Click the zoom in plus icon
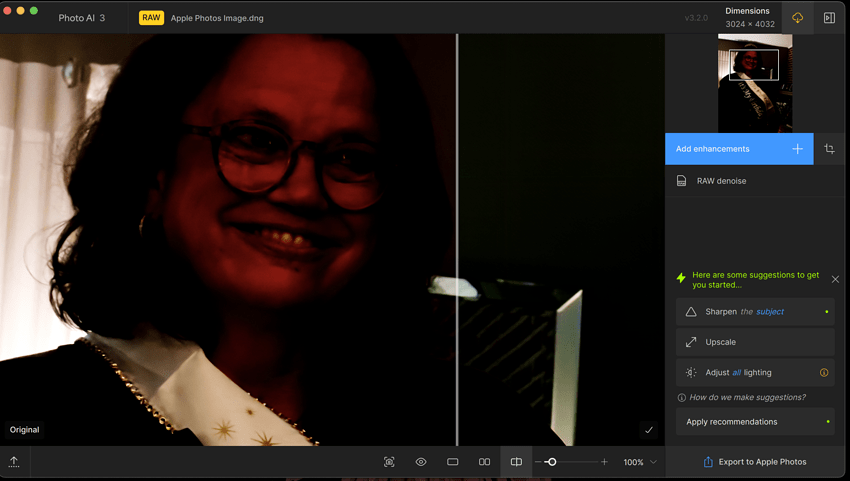This screenshot has height=481, width=850. 604,462
